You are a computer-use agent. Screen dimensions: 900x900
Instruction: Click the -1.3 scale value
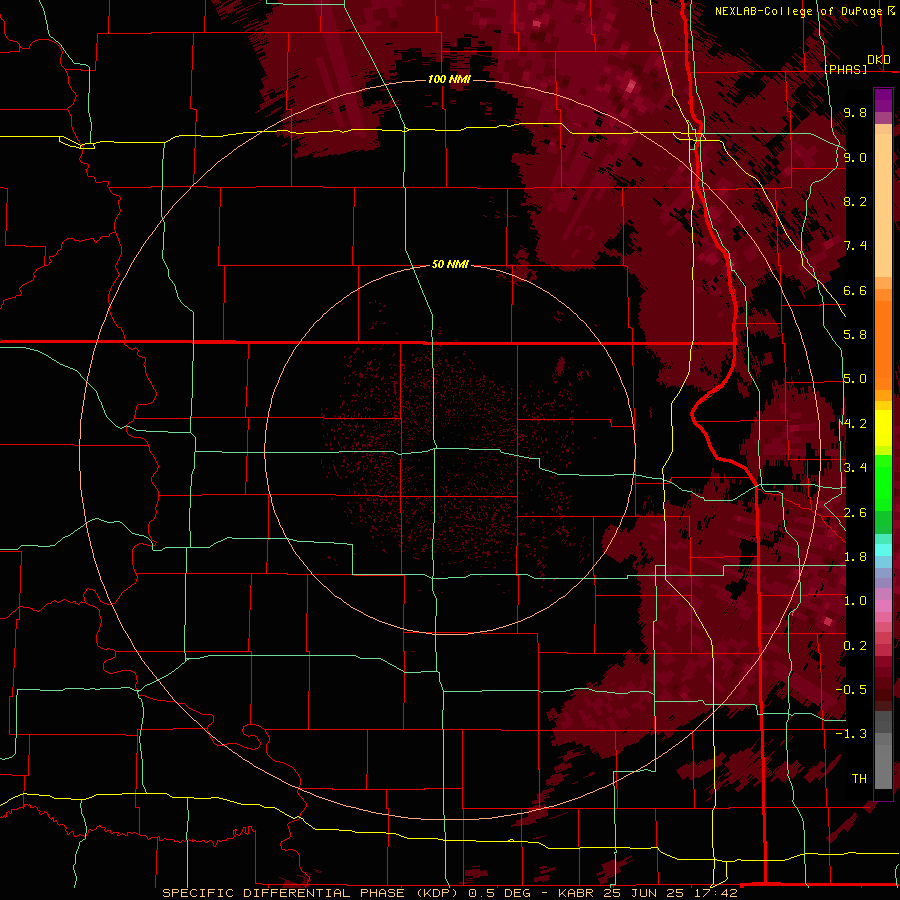coord(851,734)
